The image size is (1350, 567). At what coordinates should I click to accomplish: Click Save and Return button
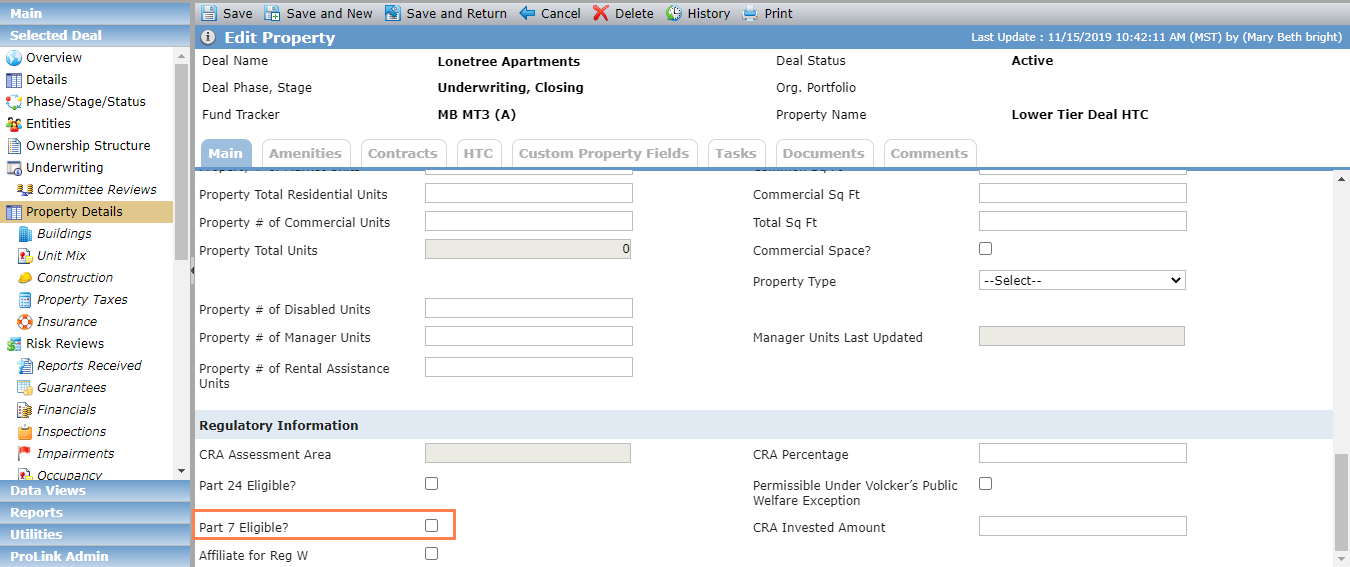(446, 13)
